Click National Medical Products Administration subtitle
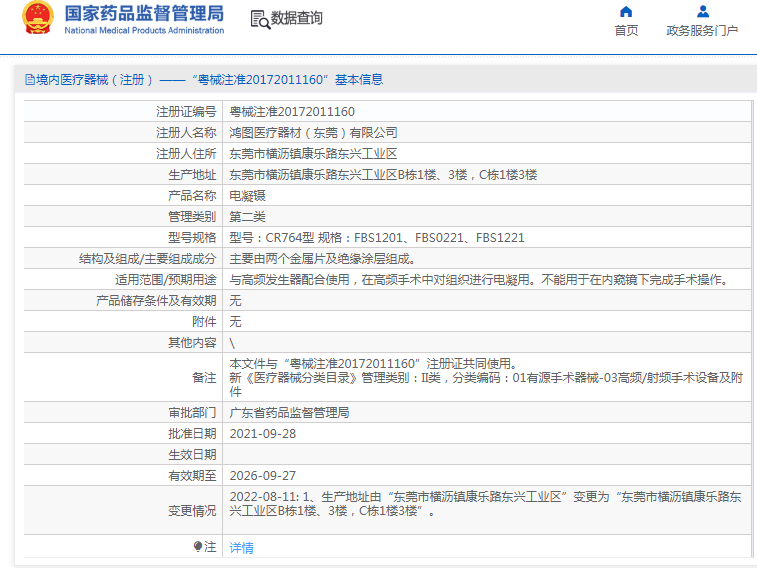This screenshot has height=568, width=757. coord(144,30)
